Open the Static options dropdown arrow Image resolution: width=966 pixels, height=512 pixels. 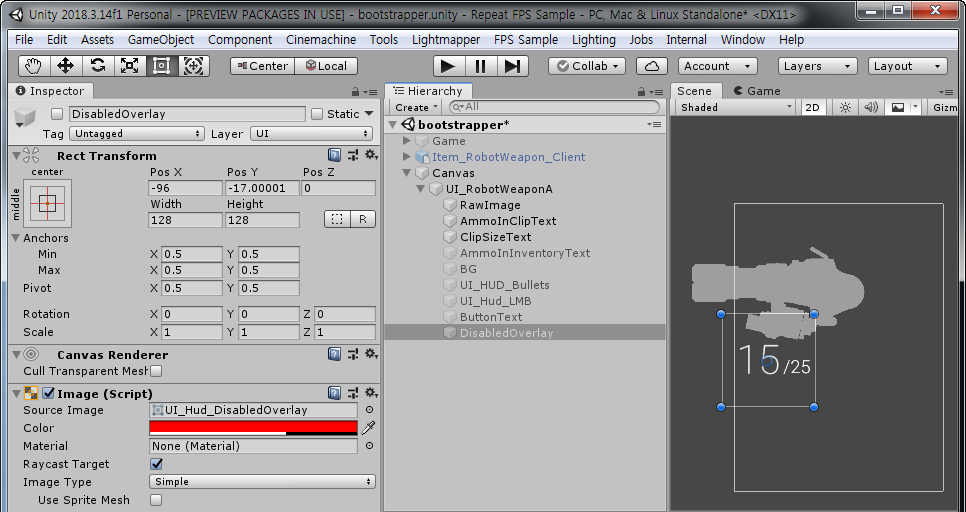coord(369,113)
